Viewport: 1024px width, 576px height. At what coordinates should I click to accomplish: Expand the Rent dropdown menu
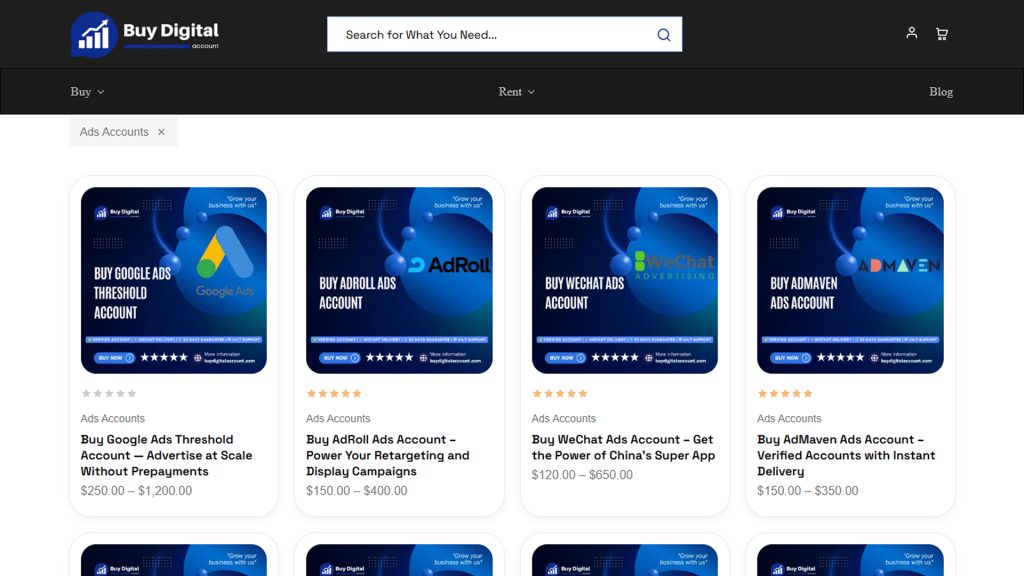click(x=517, y=91)
